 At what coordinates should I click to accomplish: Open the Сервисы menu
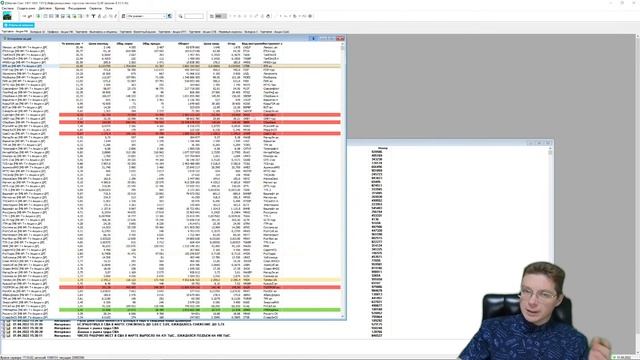(95, 8)
